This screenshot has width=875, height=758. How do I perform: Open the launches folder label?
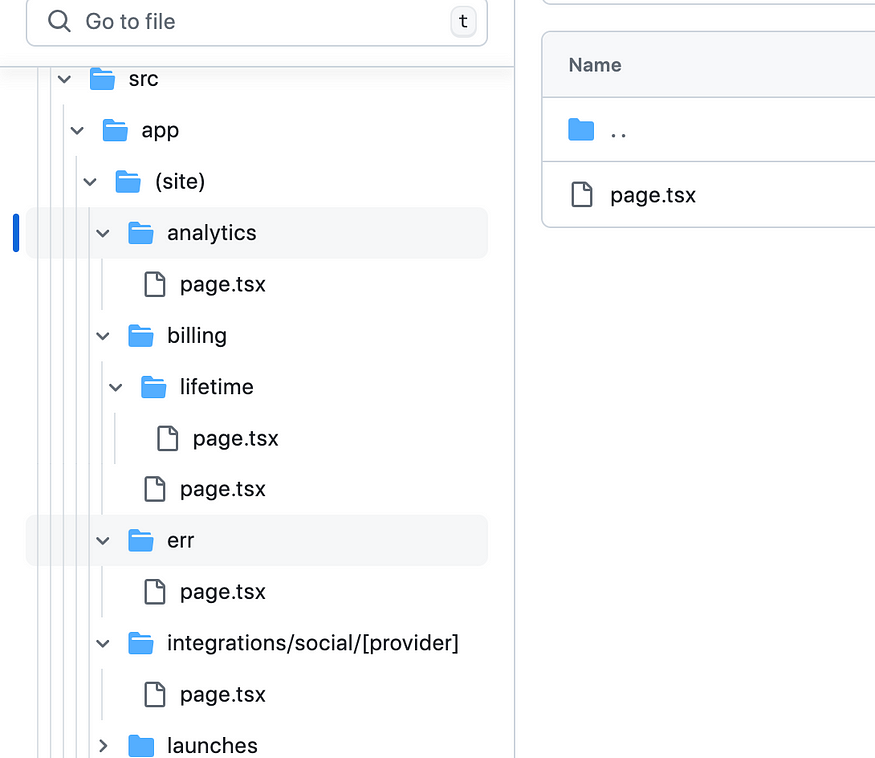tap(212, 746)
